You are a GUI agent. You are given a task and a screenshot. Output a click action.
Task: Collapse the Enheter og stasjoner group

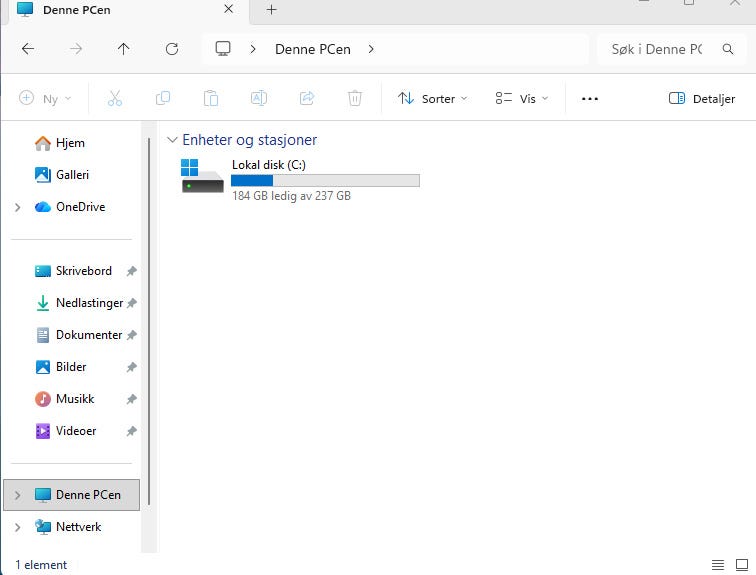[172, 140]
